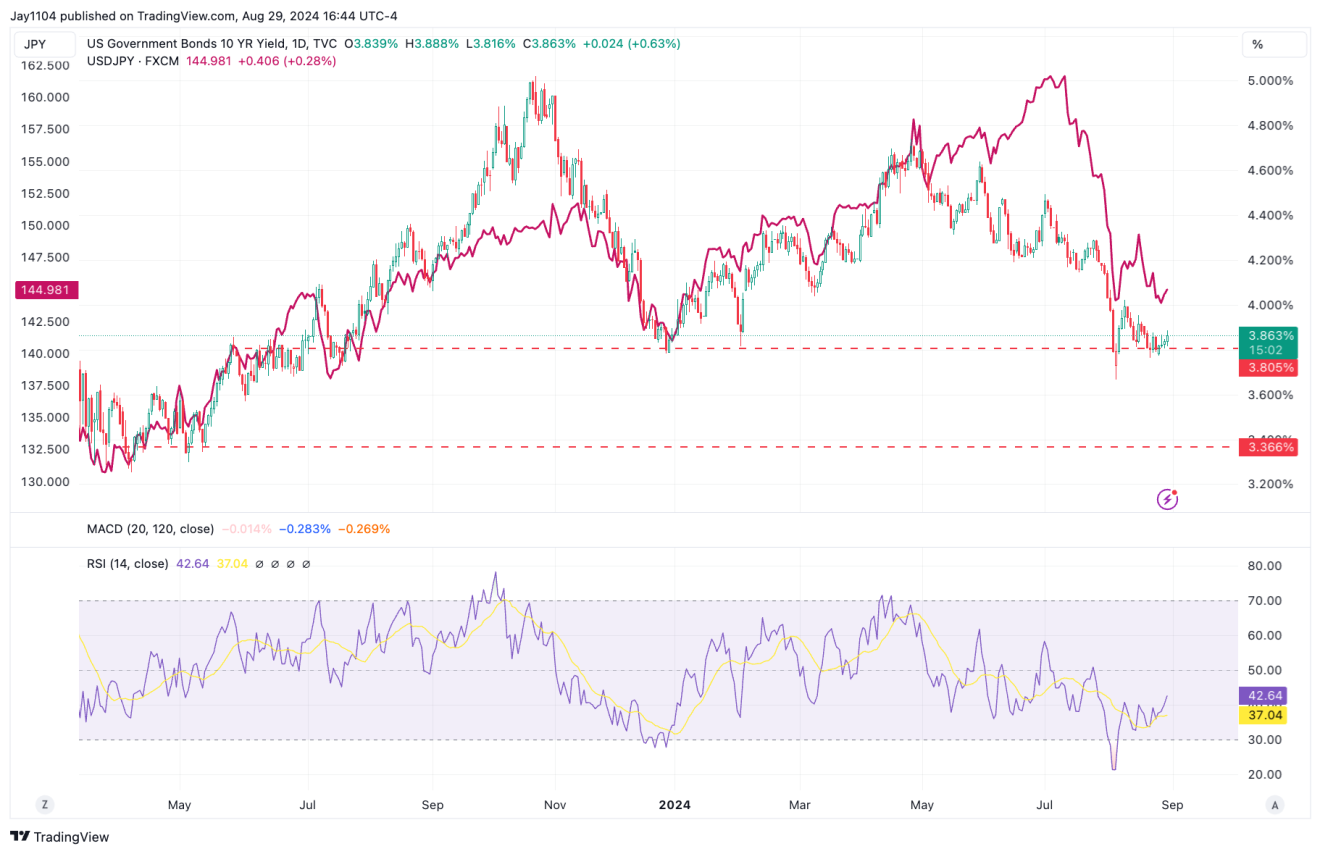Click the +0.406 (+0.28%) USDJPY change
This screenshot has height=854, width=1320.
click(286, 61)
